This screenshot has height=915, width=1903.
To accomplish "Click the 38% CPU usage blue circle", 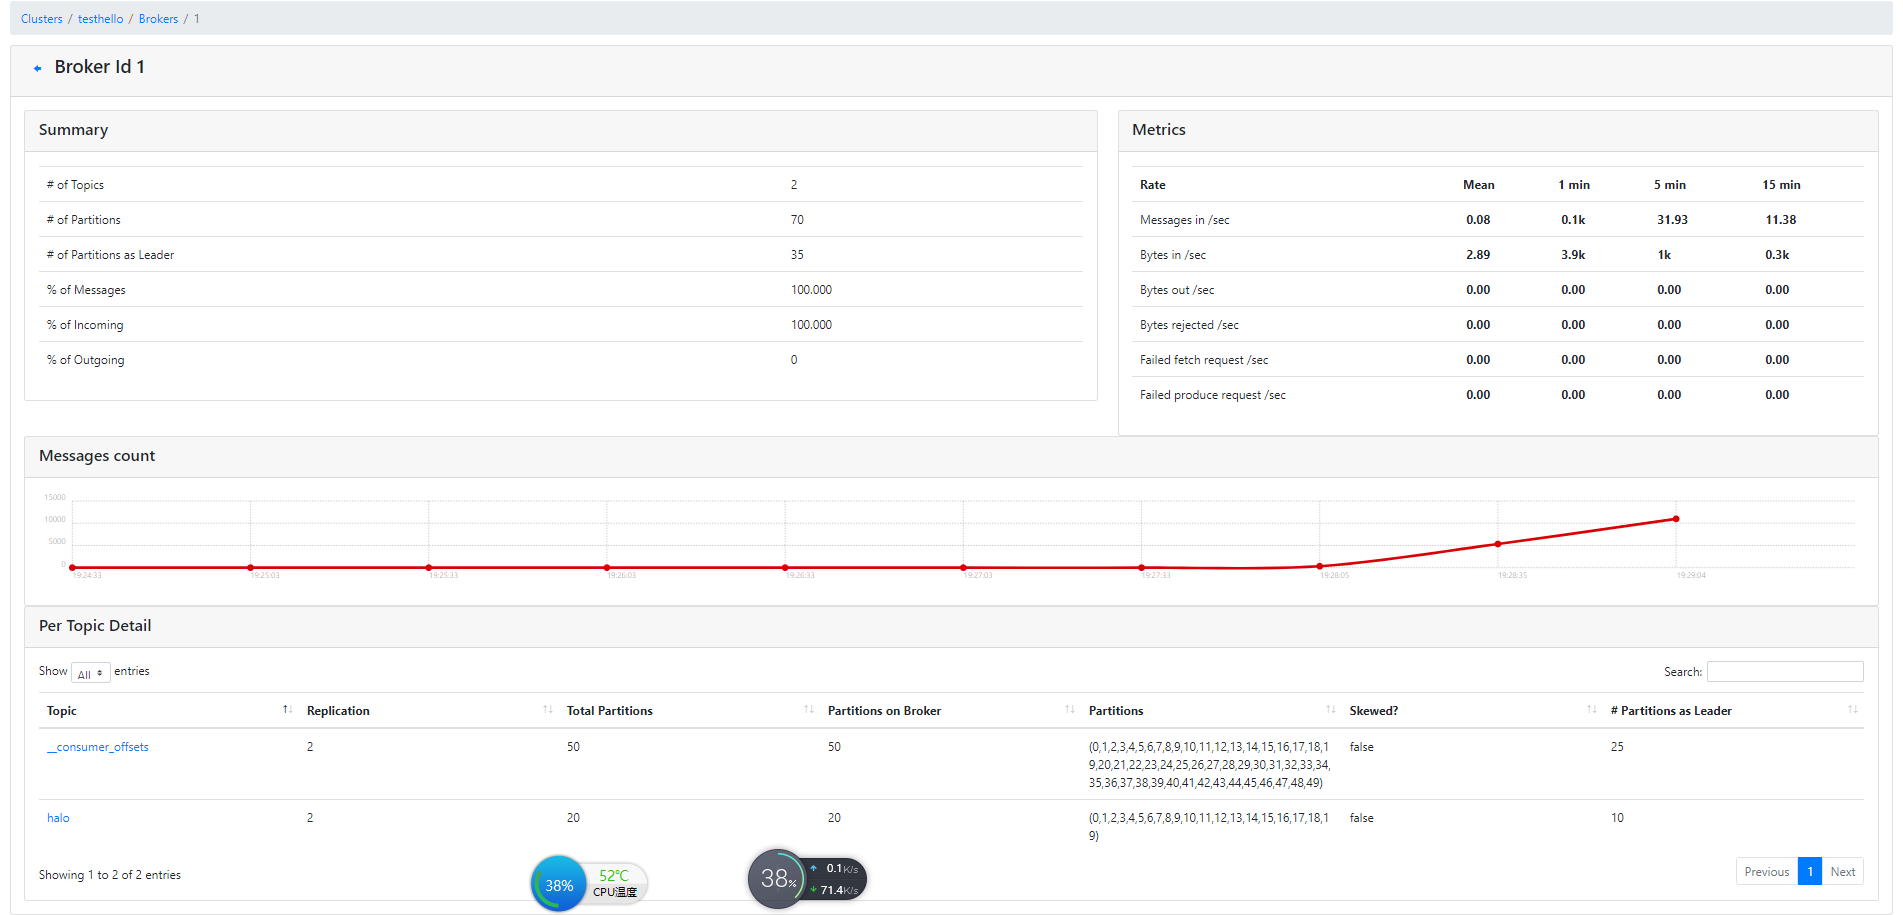I will coord(559,884).
